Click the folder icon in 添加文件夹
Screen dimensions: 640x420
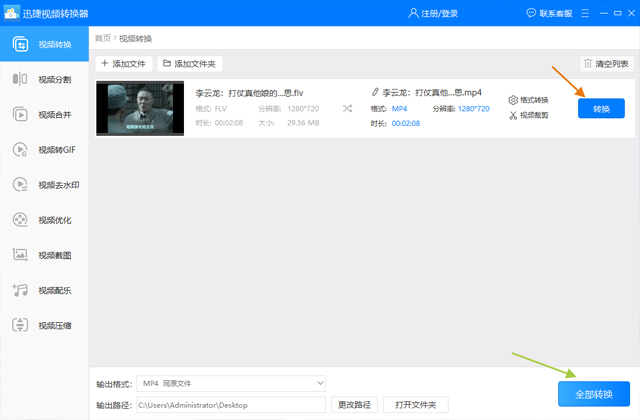(167, 63)
